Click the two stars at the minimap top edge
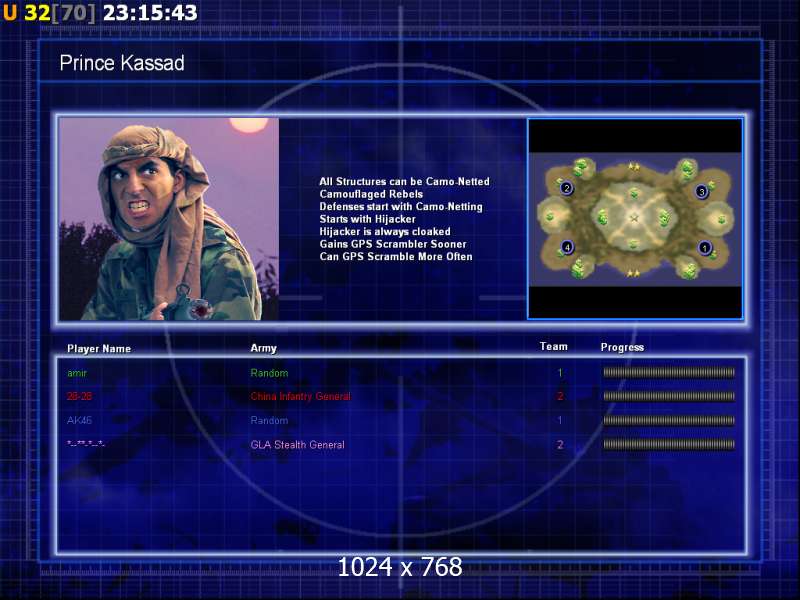This screenshot has height=600, width=800. pos(634,166)
